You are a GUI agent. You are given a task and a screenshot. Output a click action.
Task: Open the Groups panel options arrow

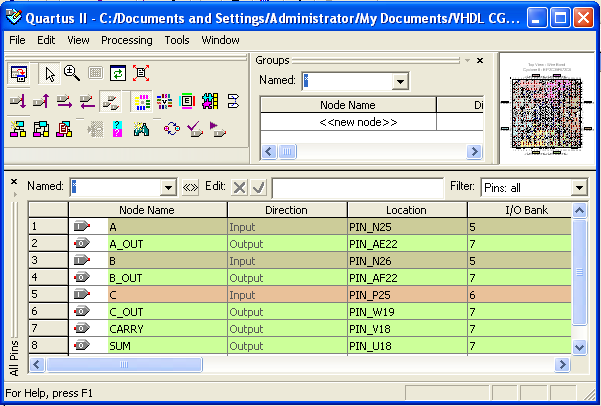pos(467,60)
